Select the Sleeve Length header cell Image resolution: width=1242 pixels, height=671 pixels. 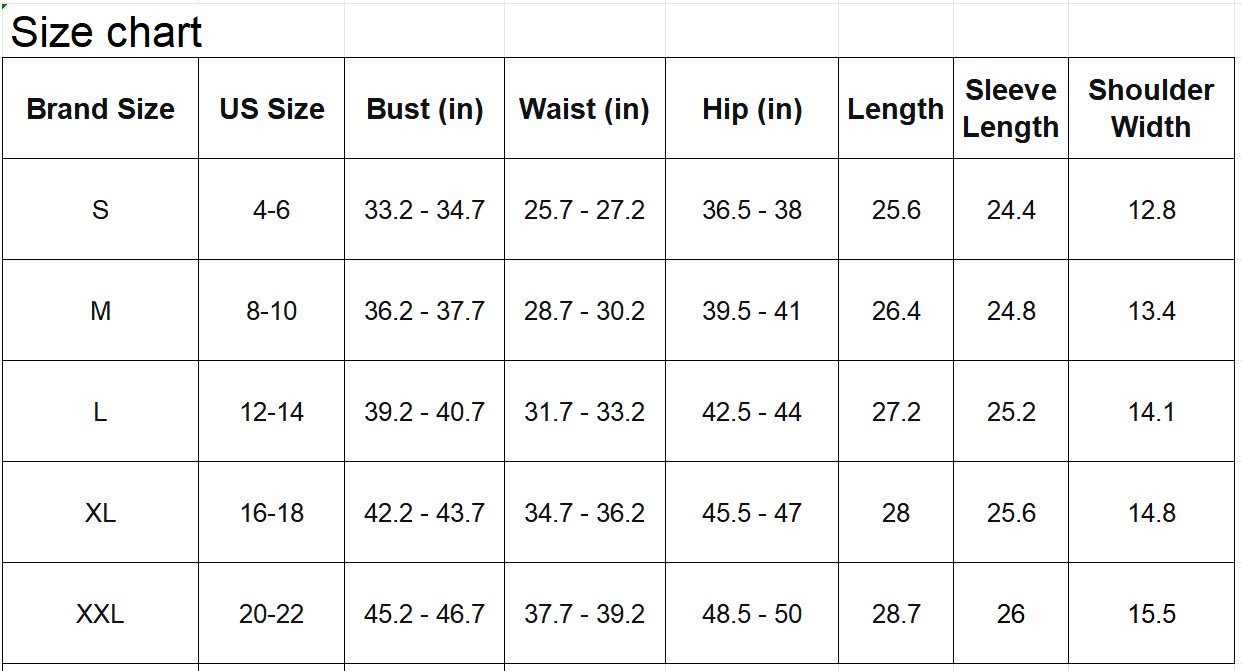pyautogui.click(x=1011, y=109)
